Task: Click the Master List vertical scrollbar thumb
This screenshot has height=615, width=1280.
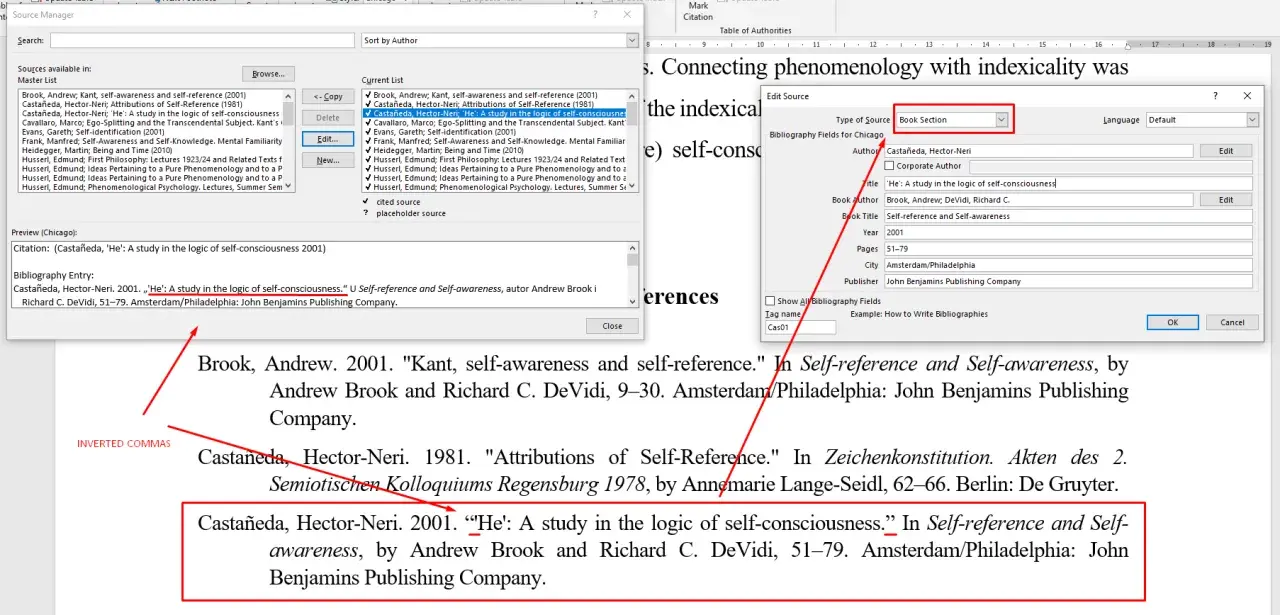Action: 289,115
